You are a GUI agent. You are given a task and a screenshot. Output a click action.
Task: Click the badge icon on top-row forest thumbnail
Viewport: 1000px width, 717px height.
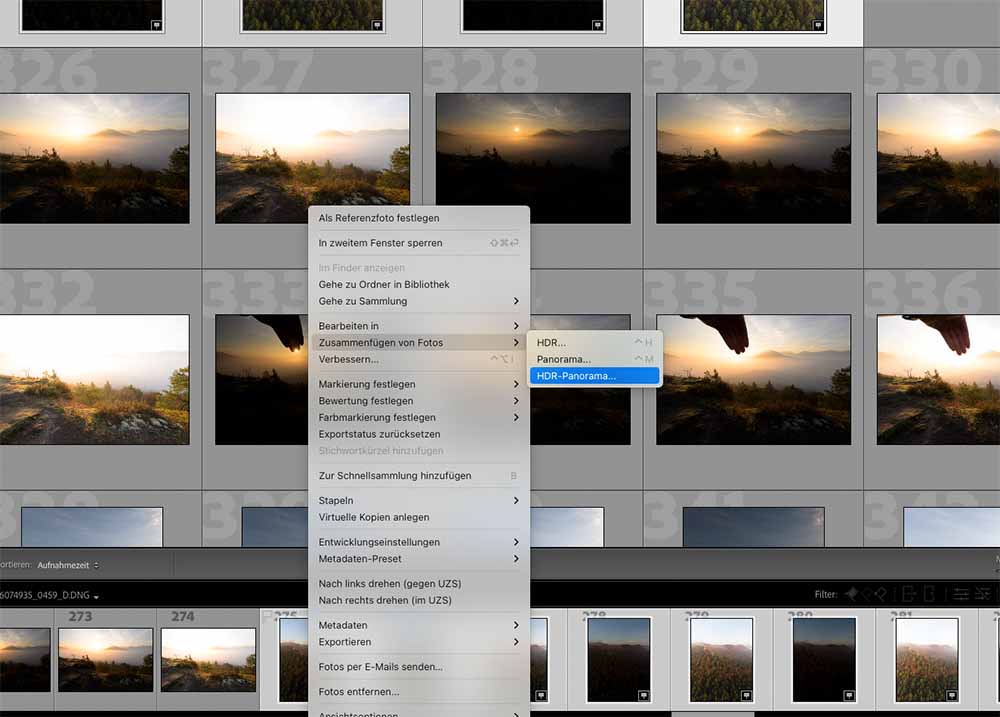pos(817,25)
